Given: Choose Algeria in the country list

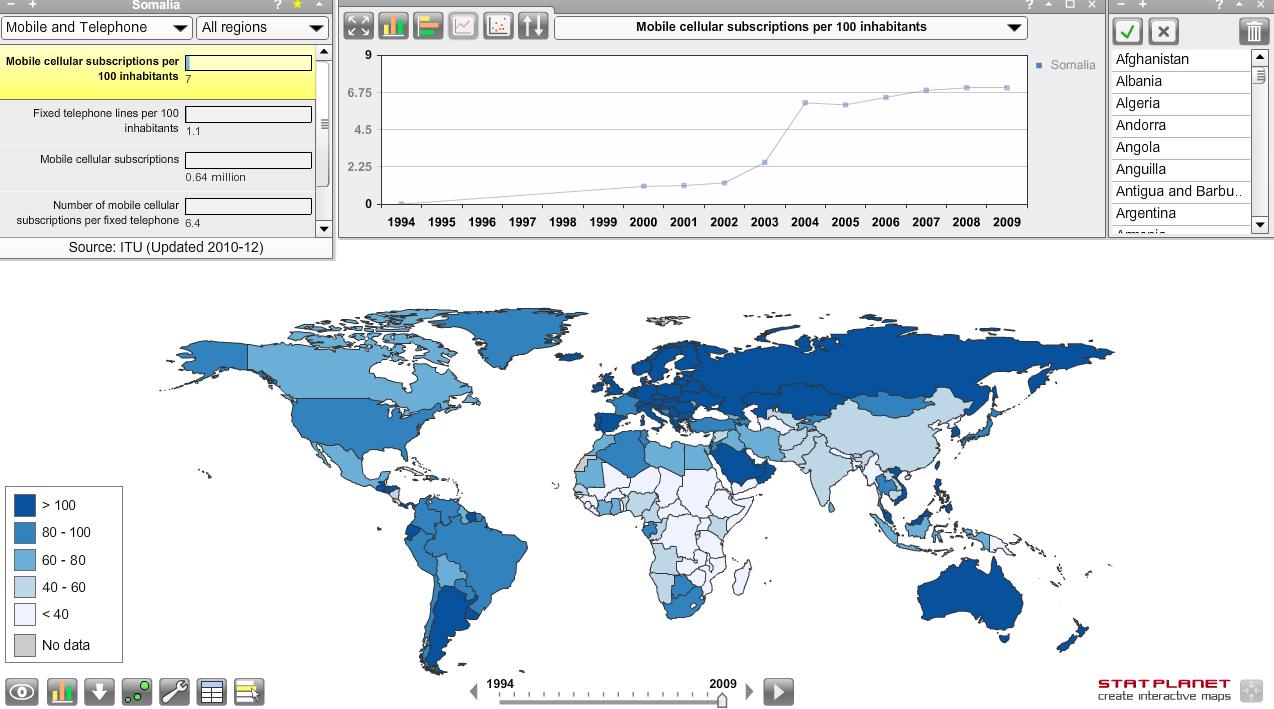Looking at the screenshot, I should tap(1138, 103).
